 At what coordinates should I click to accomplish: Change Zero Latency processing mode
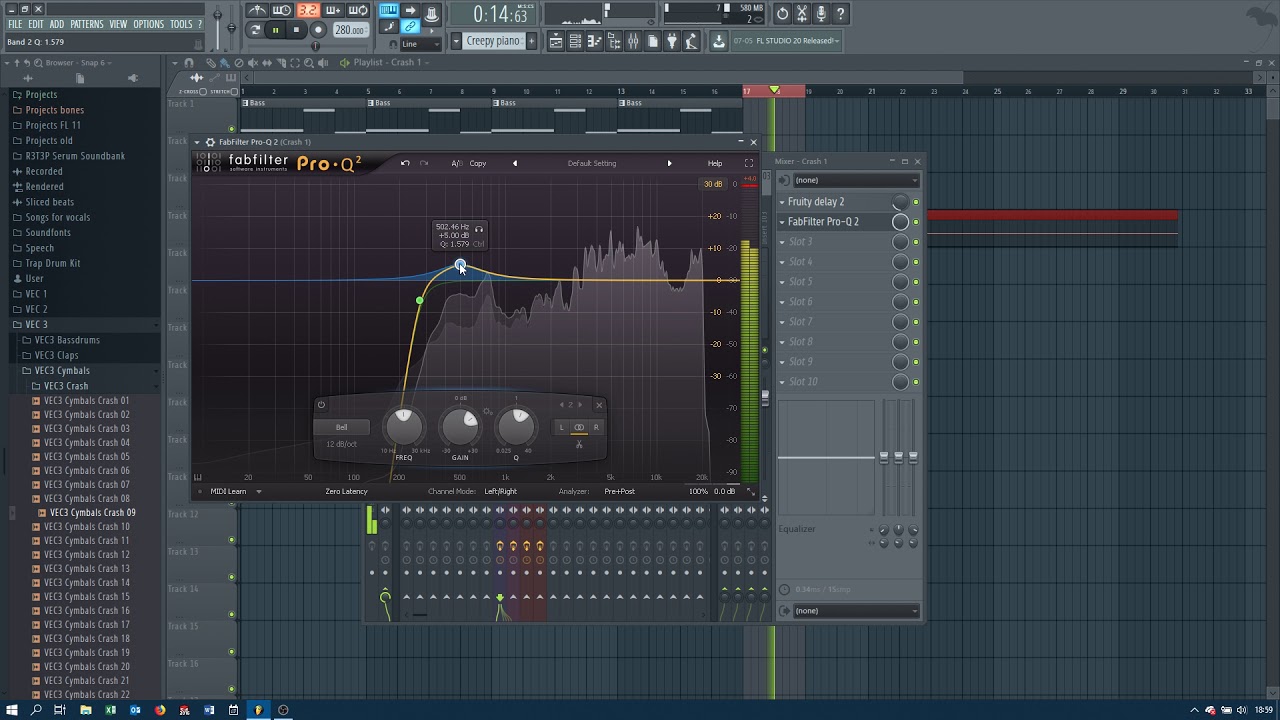click(x=346, y=491)
